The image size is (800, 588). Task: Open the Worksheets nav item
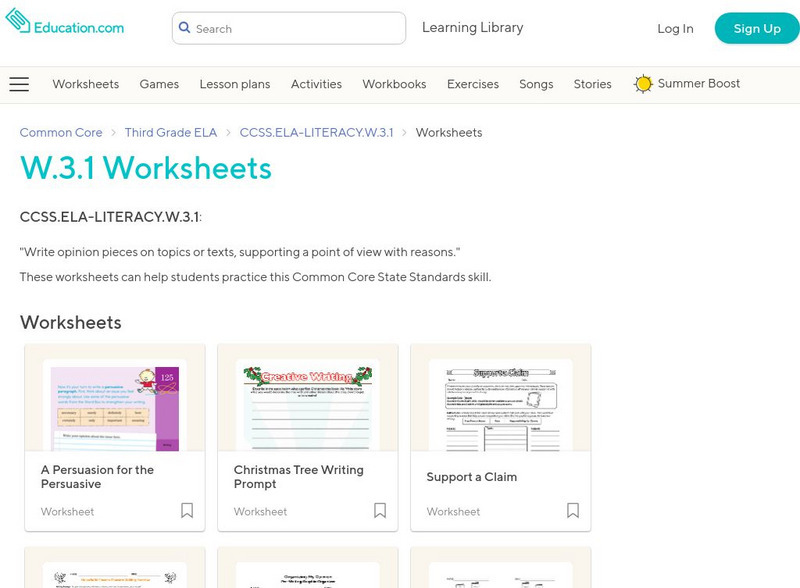click(x=86, y=84)
